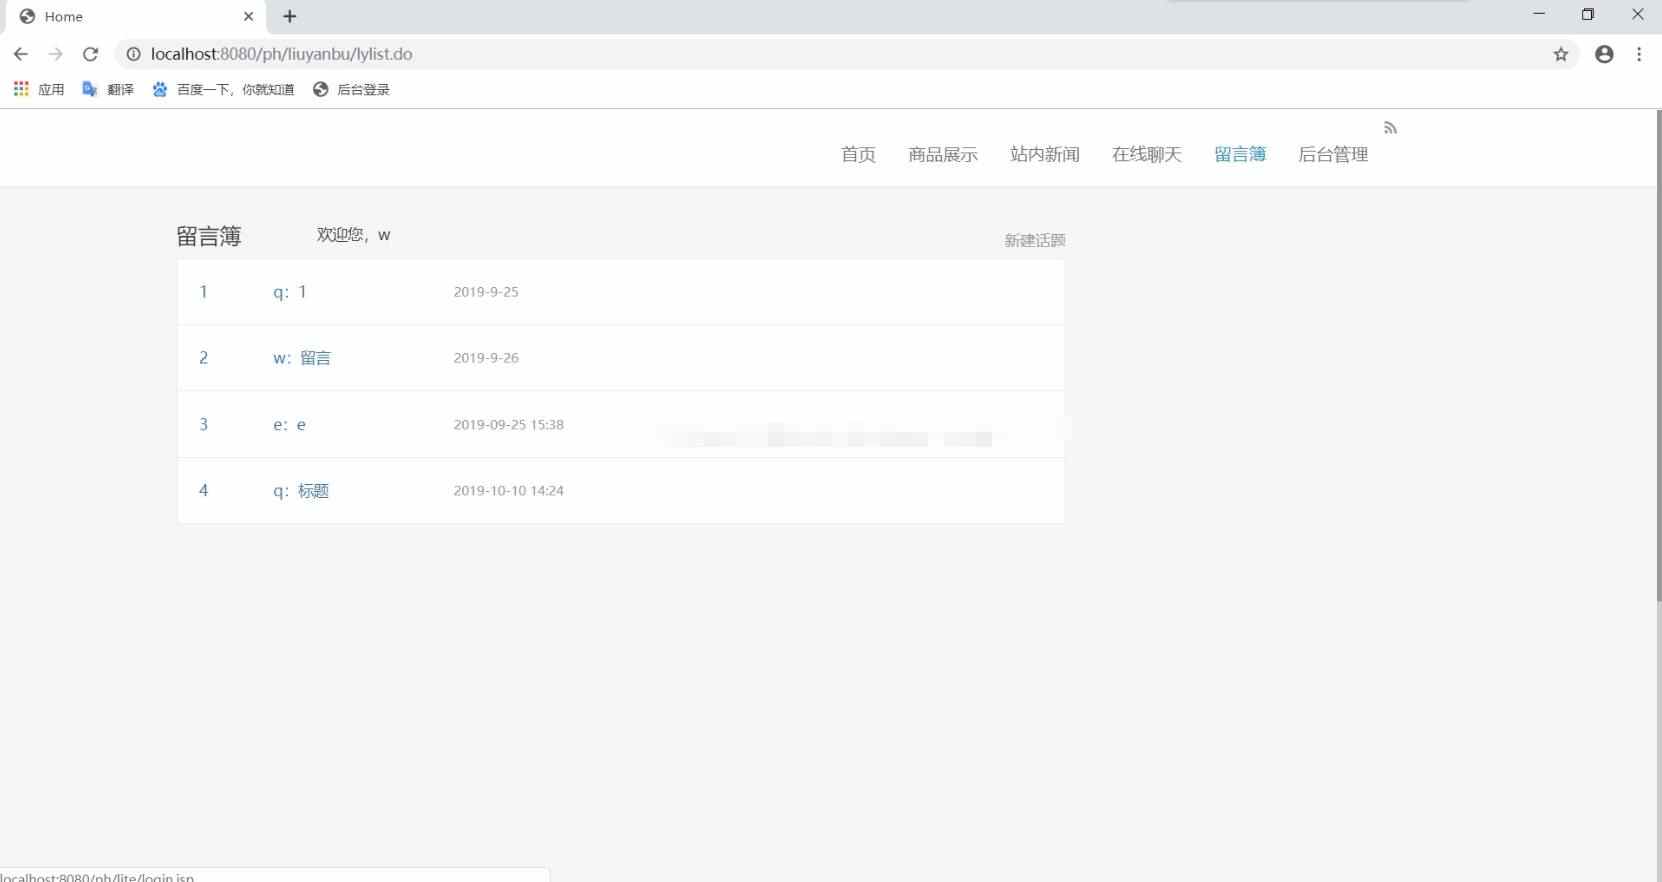Open message titled 'q: 标题'
The width and height of the screenshot is (1662, 882).
coord(301,491)
